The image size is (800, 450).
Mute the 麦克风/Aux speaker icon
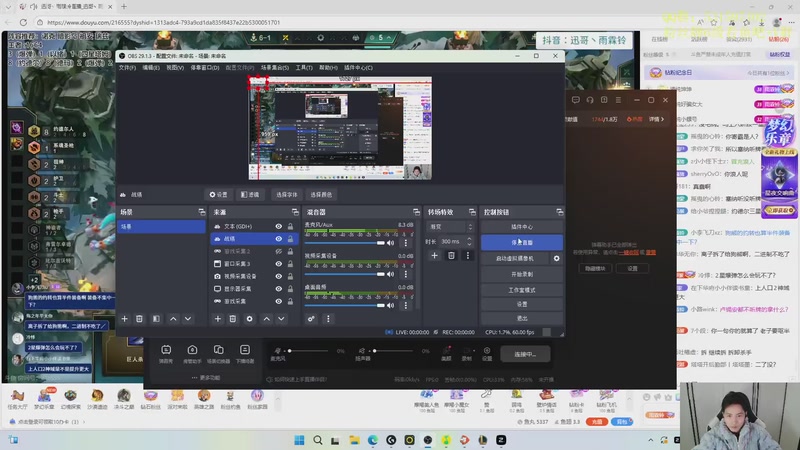point(391,243)
